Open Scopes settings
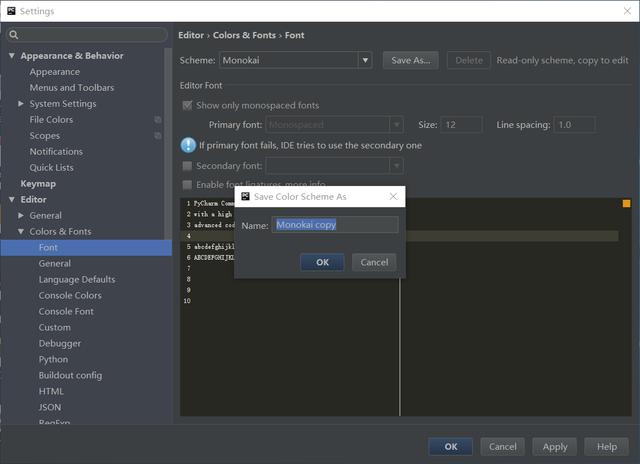This screenshot has height=464, width=640. (x=44, y=135)
